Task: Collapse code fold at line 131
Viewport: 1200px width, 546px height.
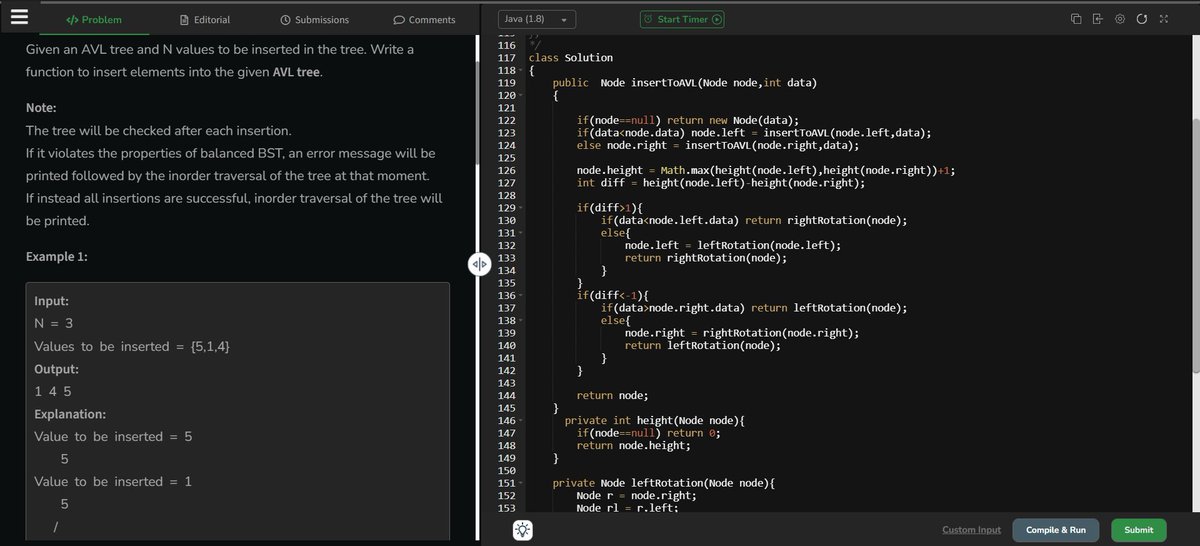Action: pos(523,233)
